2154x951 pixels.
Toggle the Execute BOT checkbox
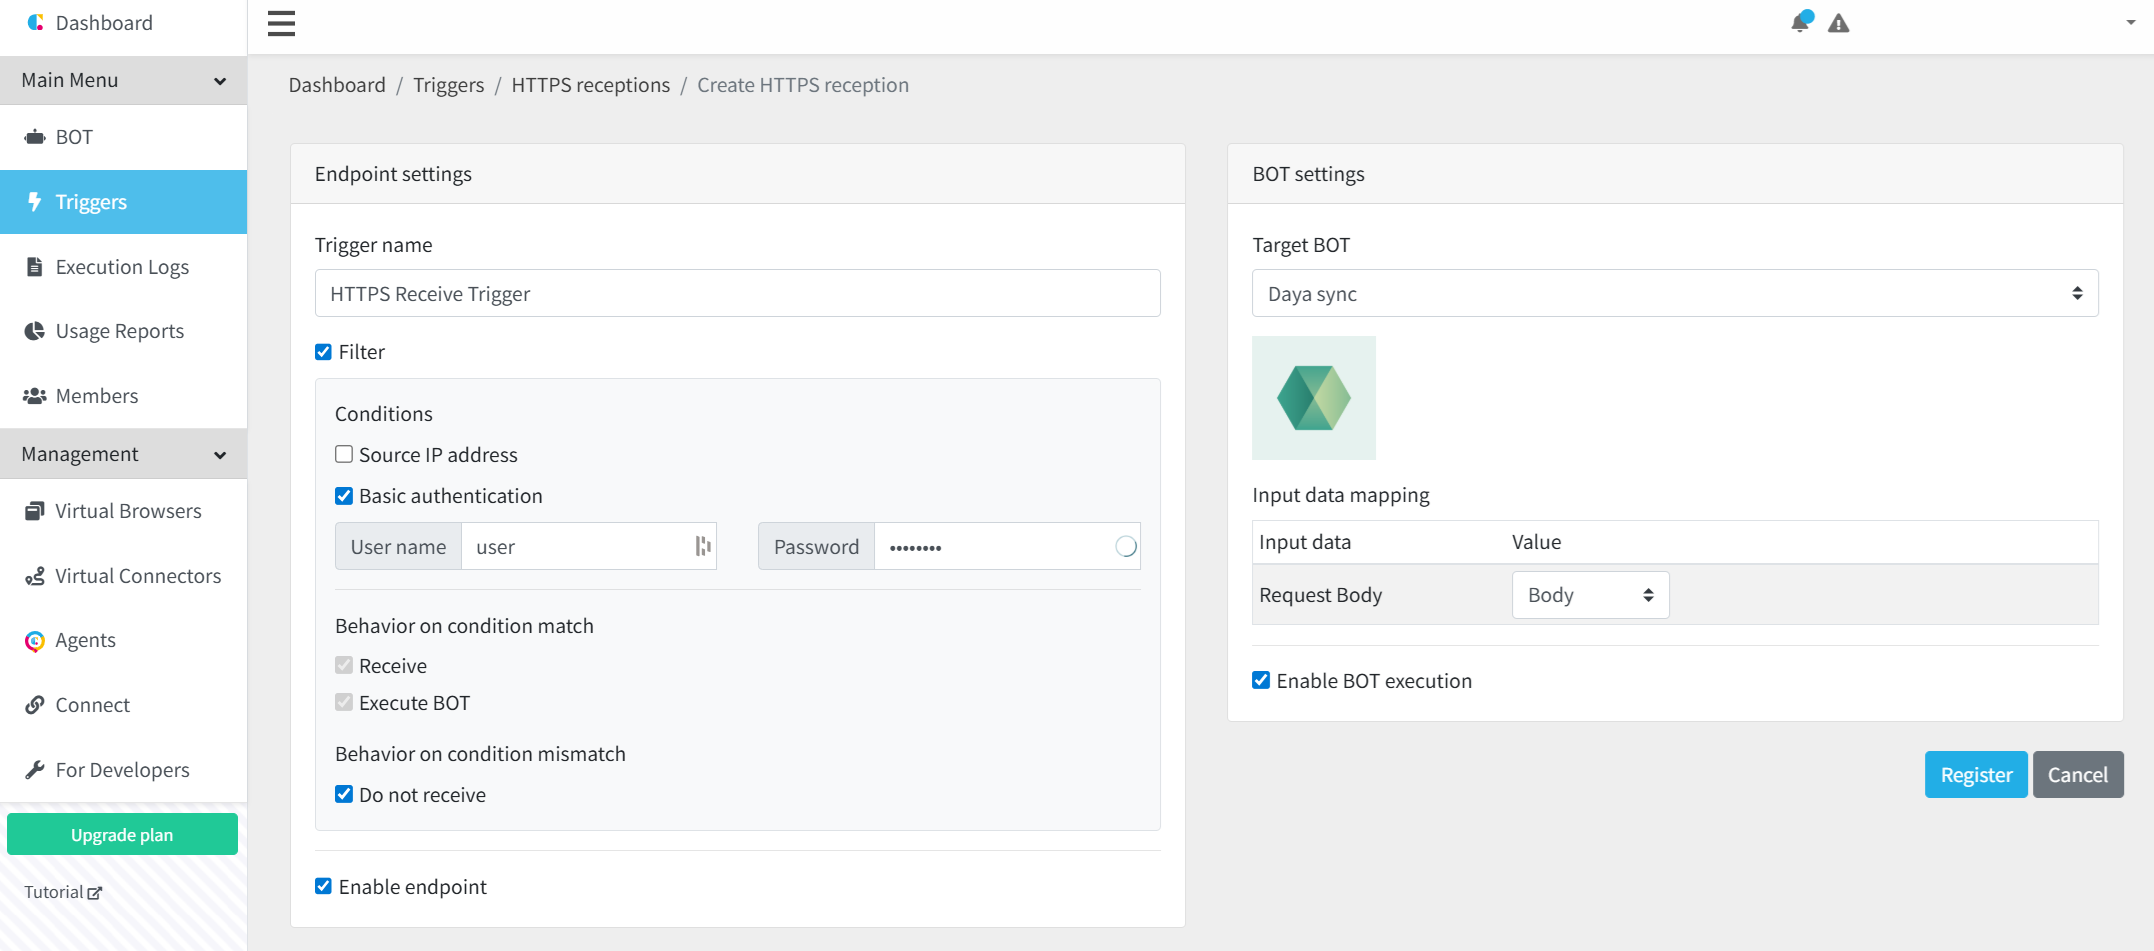tap(344, 702)
